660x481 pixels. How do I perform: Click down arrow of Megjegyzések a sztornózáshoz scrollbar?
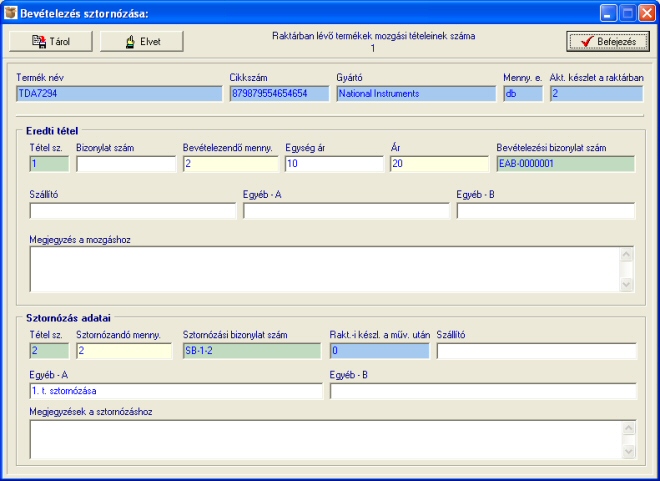(628, 452)
